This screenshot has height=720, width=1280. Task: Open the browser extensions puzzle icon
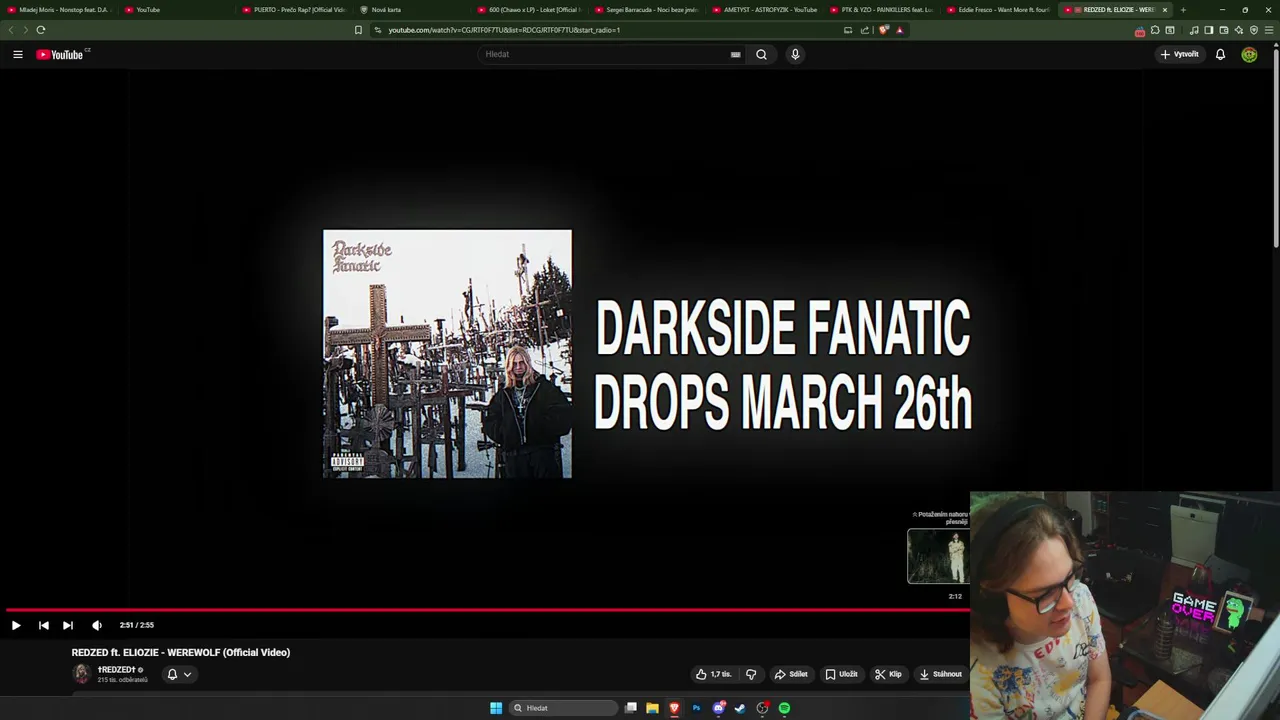pos(1155,30)
